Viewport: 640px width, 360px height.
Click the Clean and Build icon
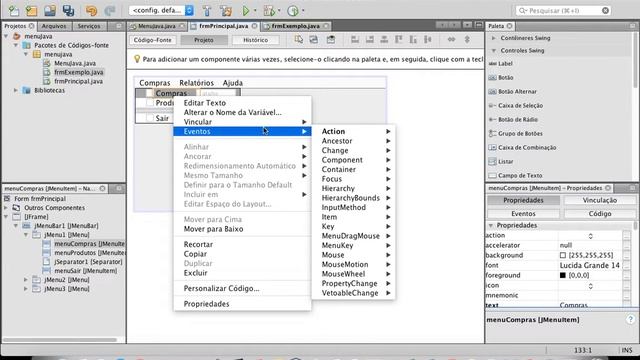click(x=226, y=11)
